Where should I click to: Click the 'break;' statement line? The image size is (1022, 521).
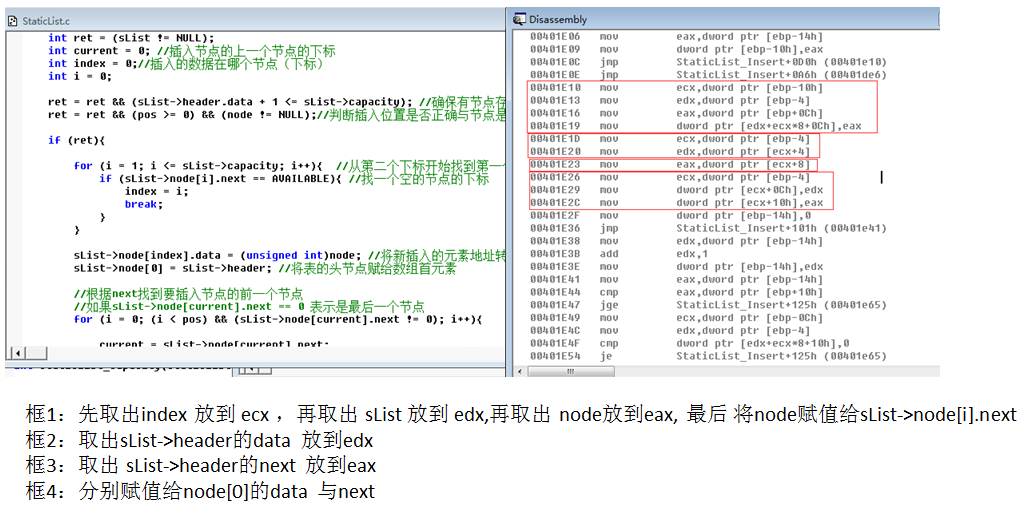[x=144, y=204]
